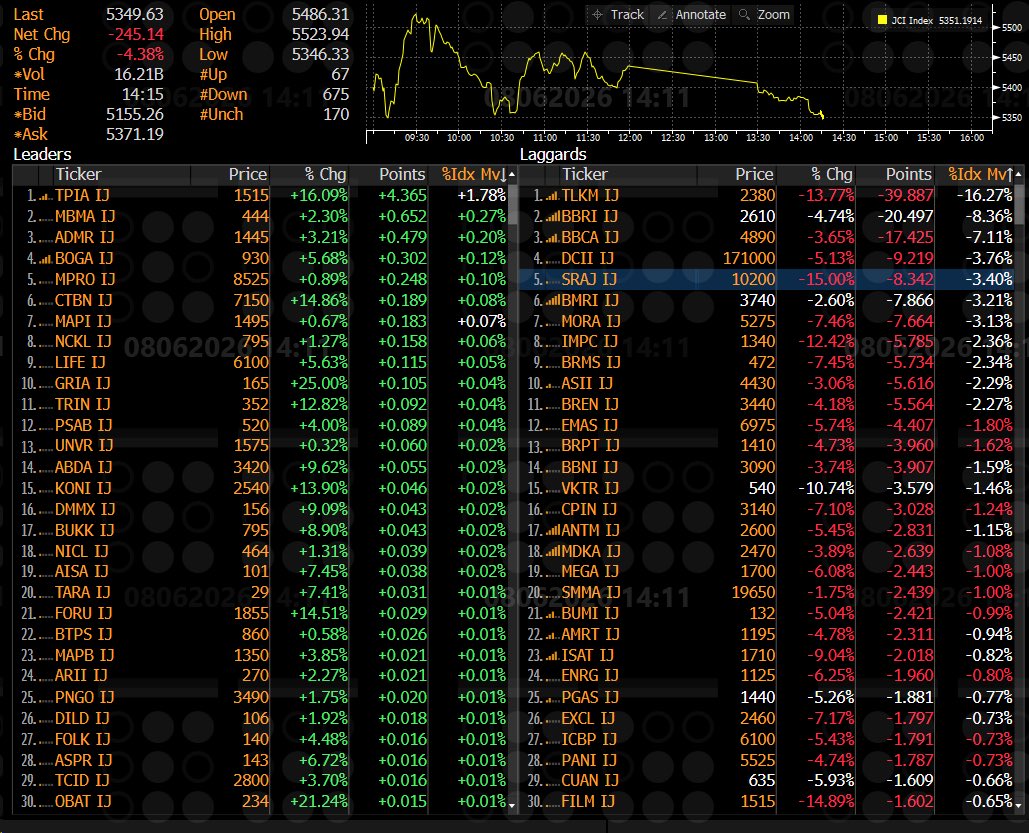This screenshot has width=1029, height=833.
Task: Open VKTR IJ ticker
Action: click(x=590, y=488)
